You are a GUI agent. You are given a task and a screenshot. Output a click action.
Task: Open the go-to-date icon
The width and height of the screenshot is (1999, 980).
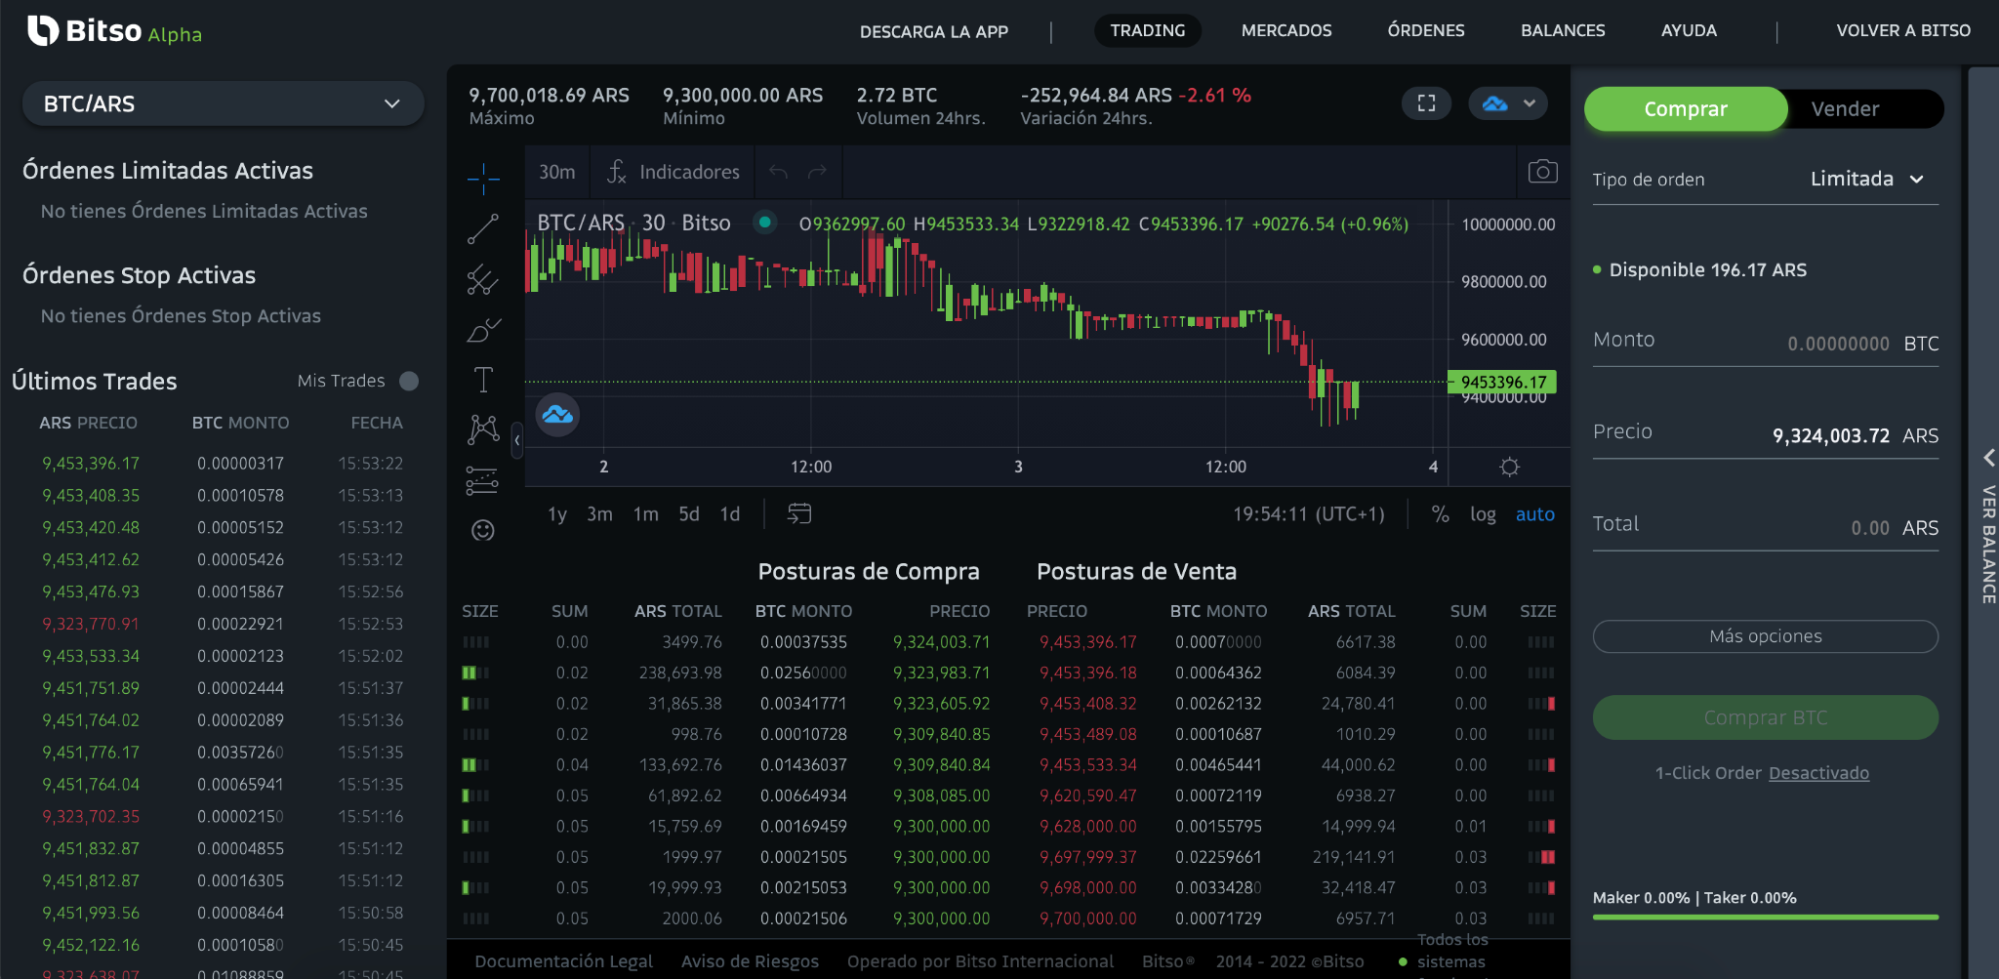[799, 514]
